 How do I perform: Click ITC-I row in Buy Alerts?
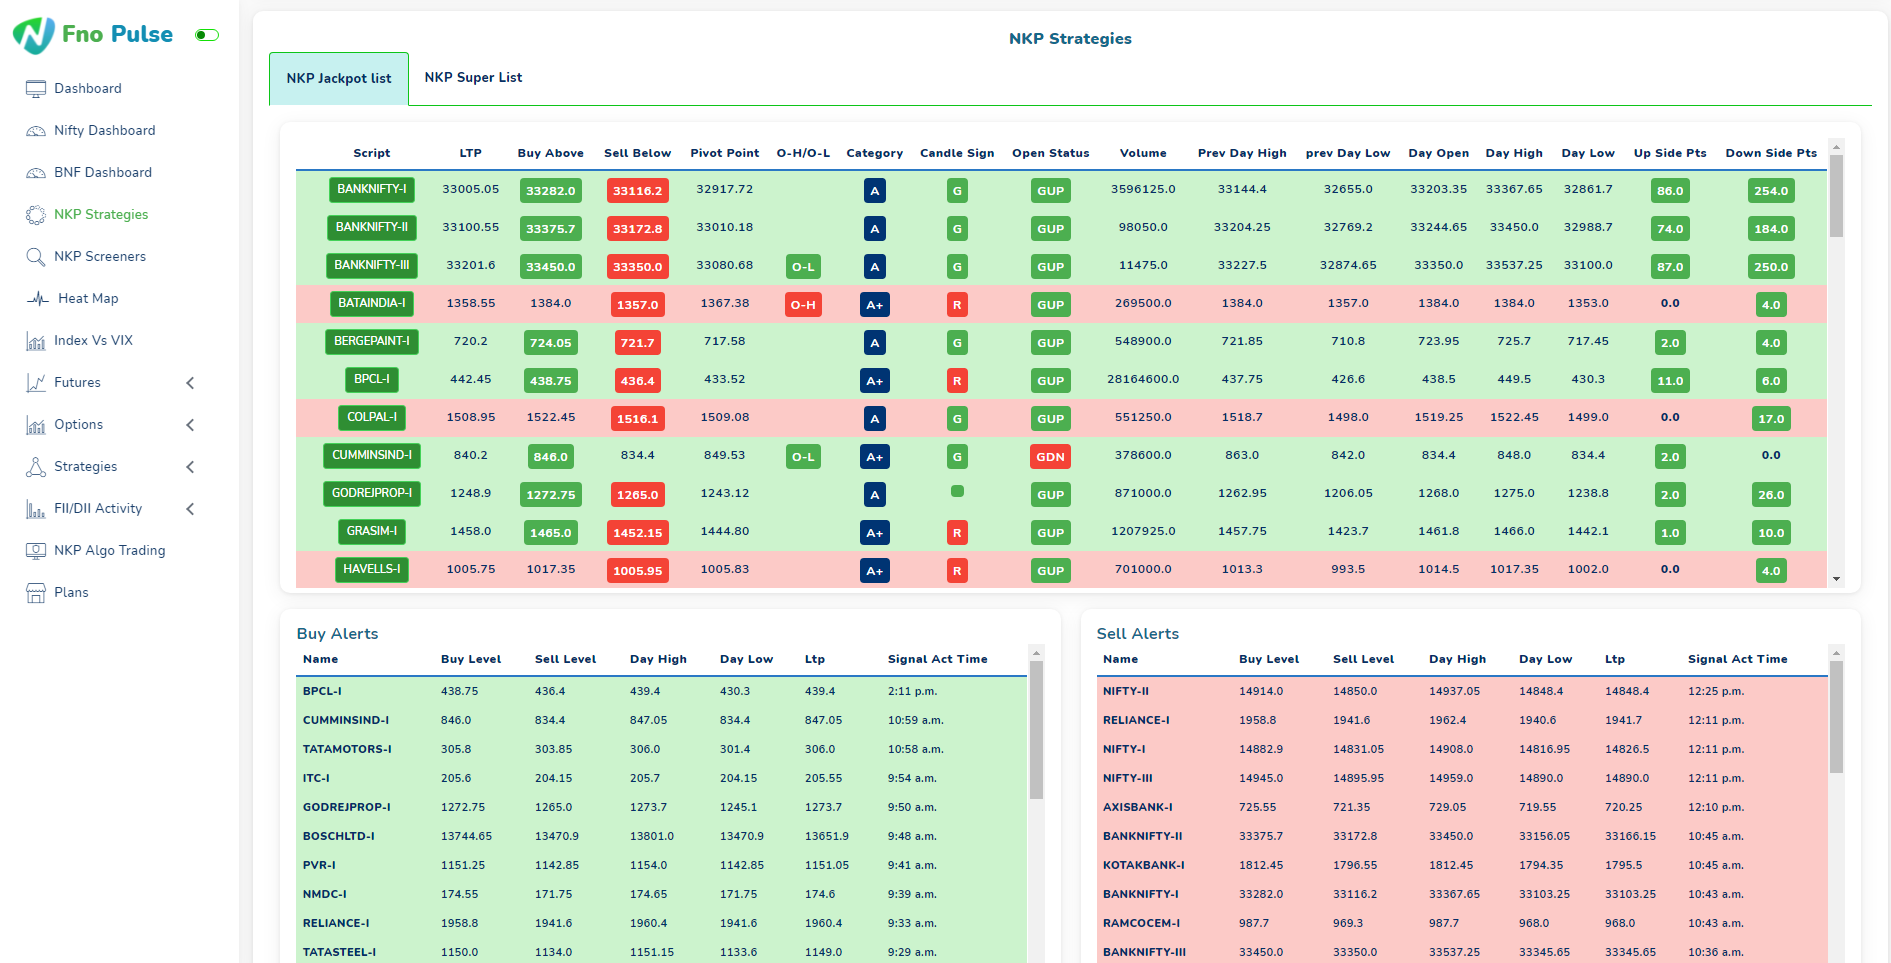661,778
